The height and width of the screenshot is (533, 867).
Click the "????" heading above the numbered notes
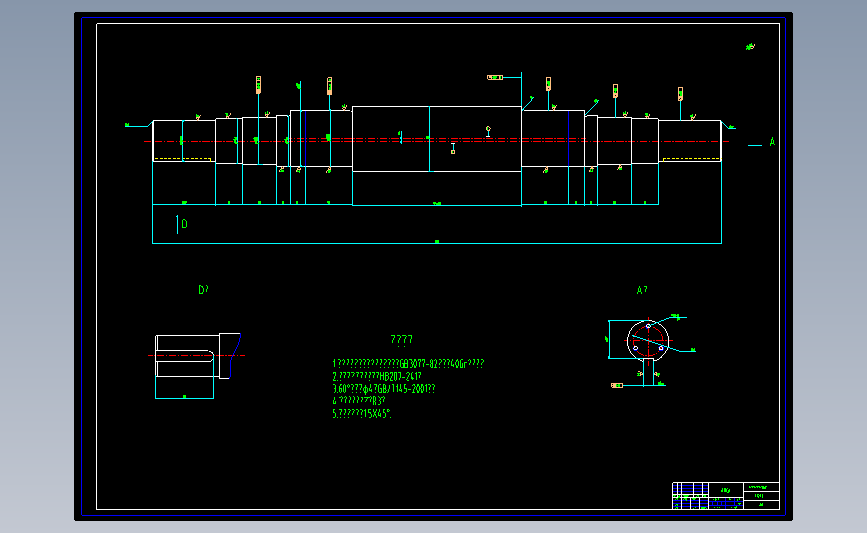[x=401, y=339]
